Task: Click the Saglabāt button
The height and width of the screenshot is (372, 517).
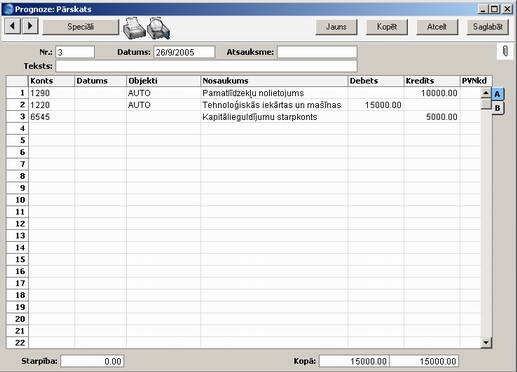Action: click(x=488, y=27)
